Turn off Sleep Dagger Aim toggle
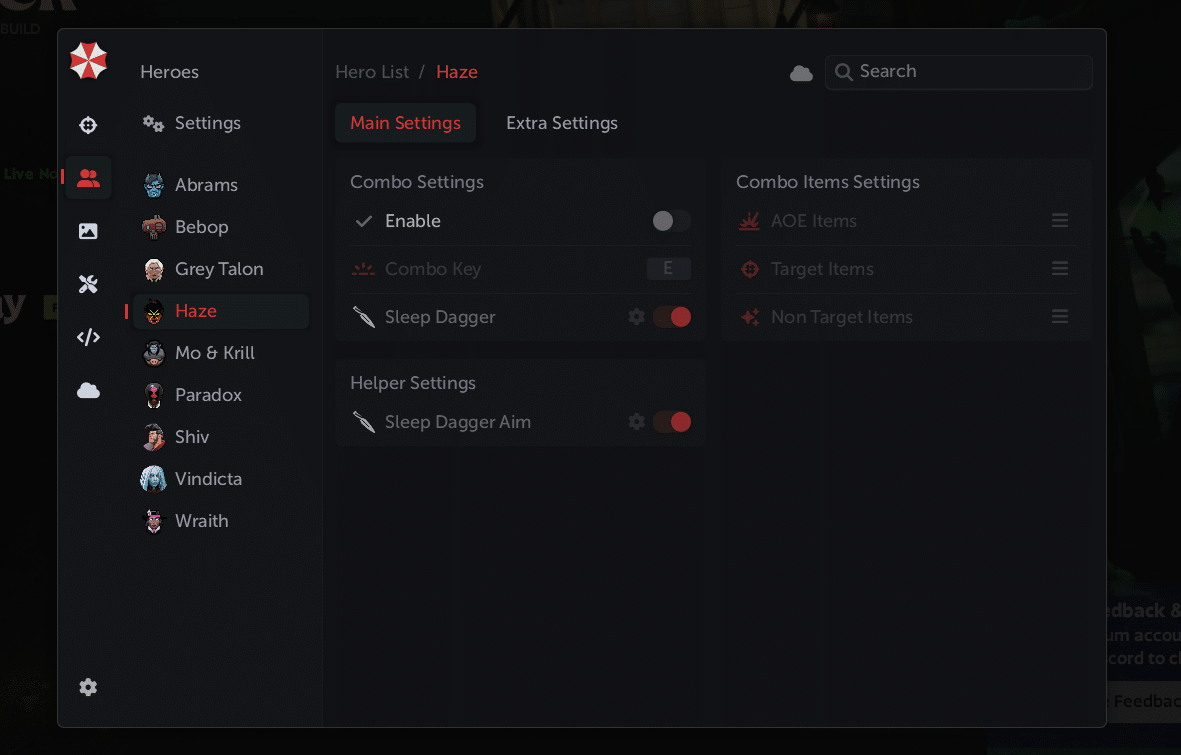 [671, 422]
